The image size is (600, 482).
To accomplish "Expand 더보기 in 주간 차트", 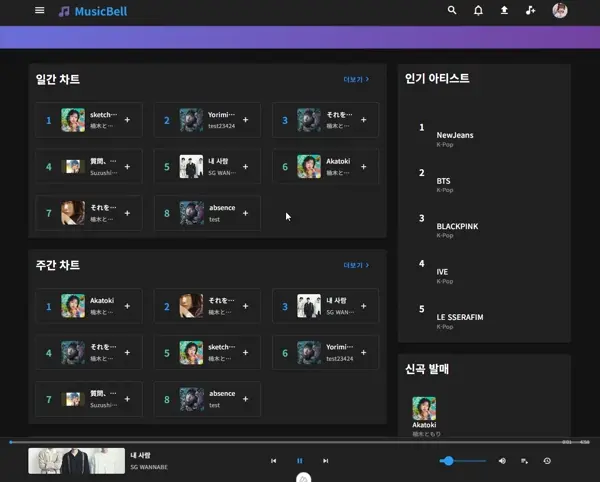I will pyautogui.click(x=356, y=266).
